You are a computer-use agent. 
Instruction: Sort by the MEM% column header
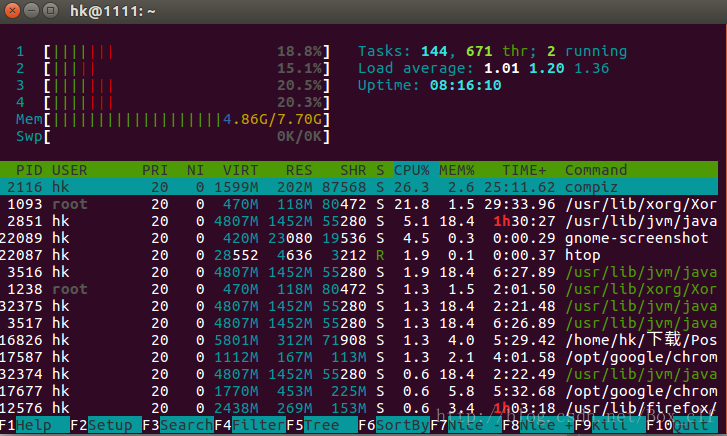pos(457,170)
